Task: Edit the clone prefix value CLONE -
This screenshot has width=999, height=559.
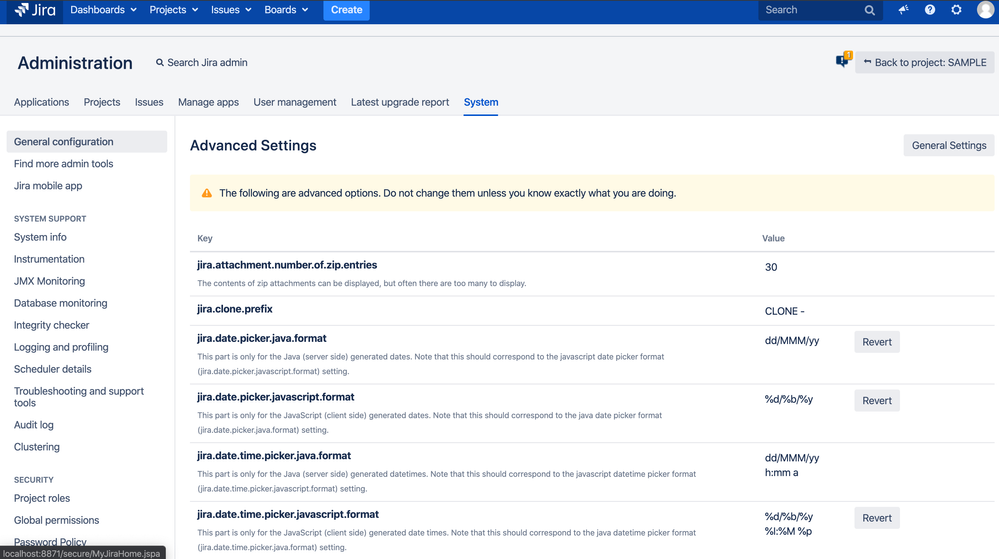Action: [x=784, y=312]
